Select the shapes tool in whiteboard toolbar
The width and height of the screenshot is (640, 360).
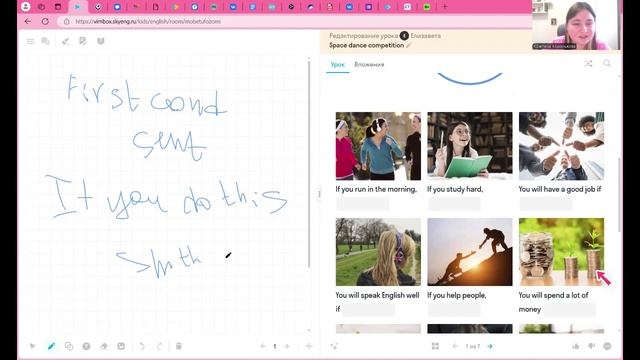[x=69, y=346]
